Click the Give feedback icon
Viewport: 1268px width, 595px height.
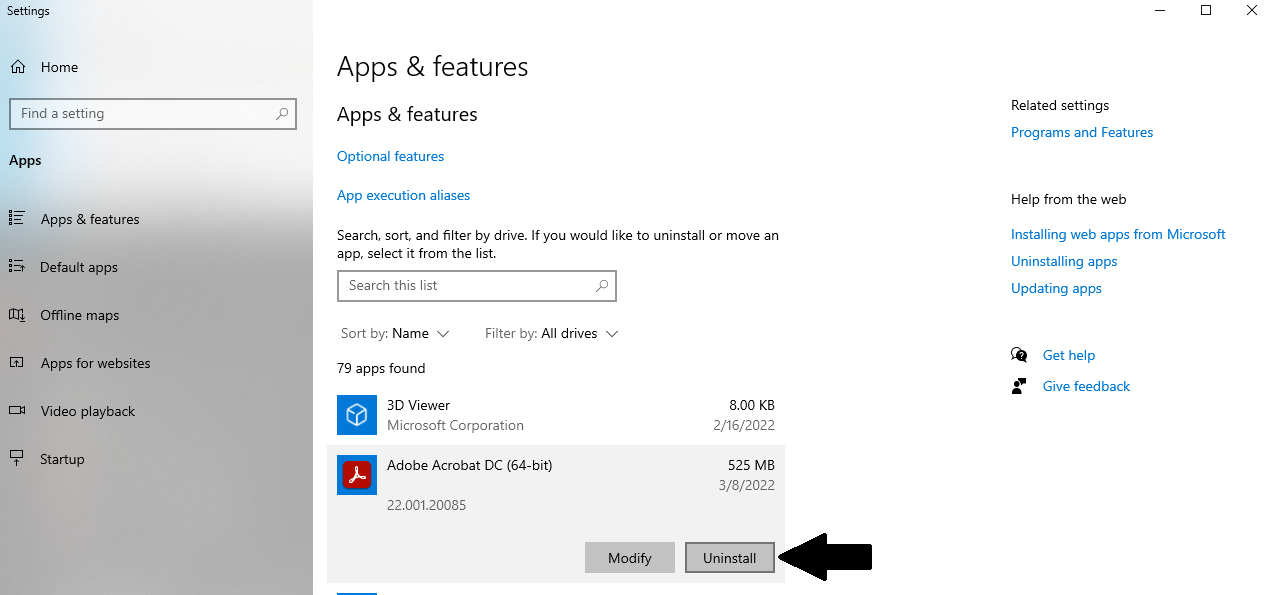tap(1019, 386)
